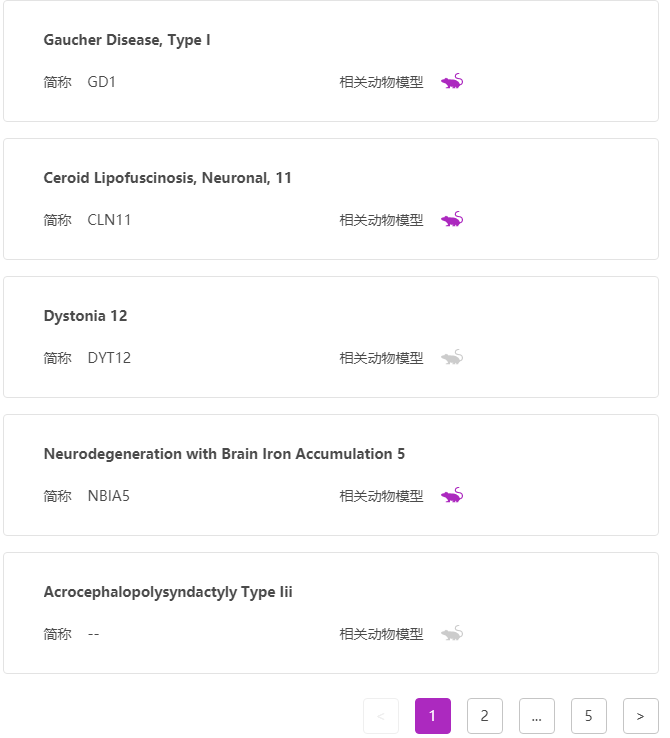Click the previous page arrow
The height and width of the screenshot is (738, 670).
pyautogui.click(x=381, y=716)
